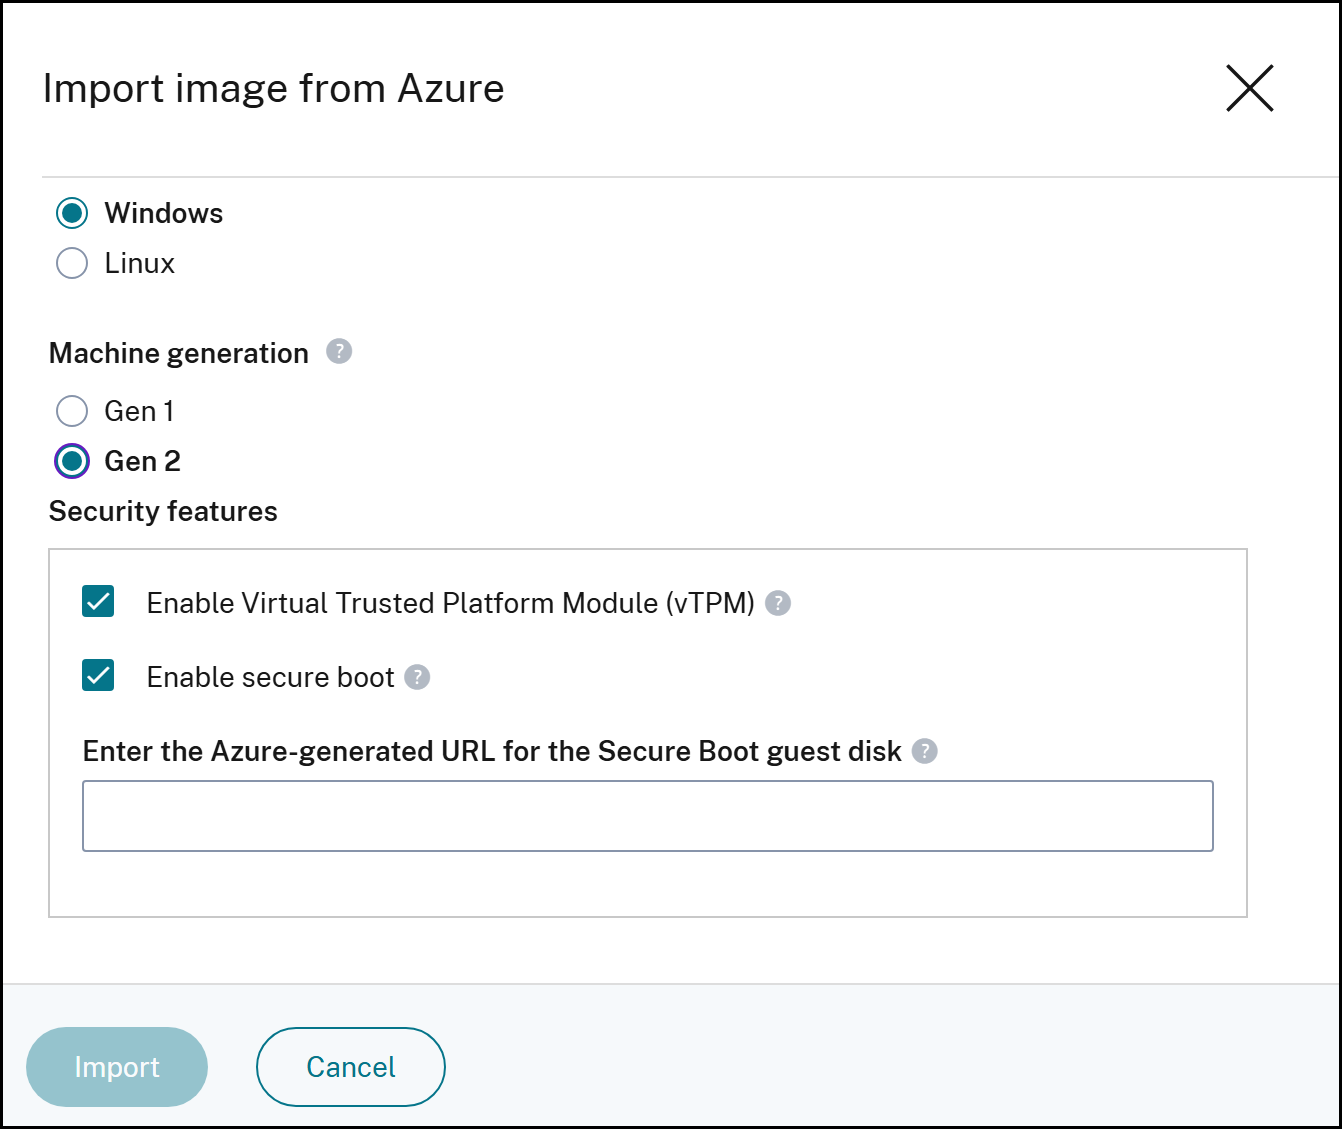Click the Machine generation label
This screenshot has width=1342, height=1129.
click(x=179, y=353)
